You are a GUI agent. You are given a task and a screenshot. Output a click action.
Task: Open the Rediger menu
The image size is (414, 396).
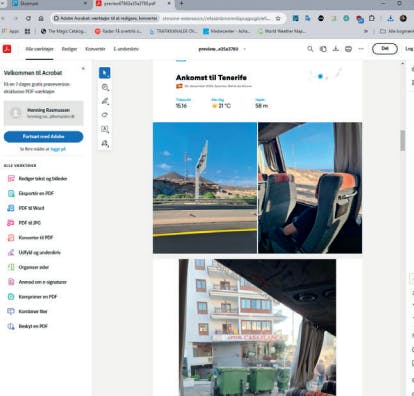point(69,49)
